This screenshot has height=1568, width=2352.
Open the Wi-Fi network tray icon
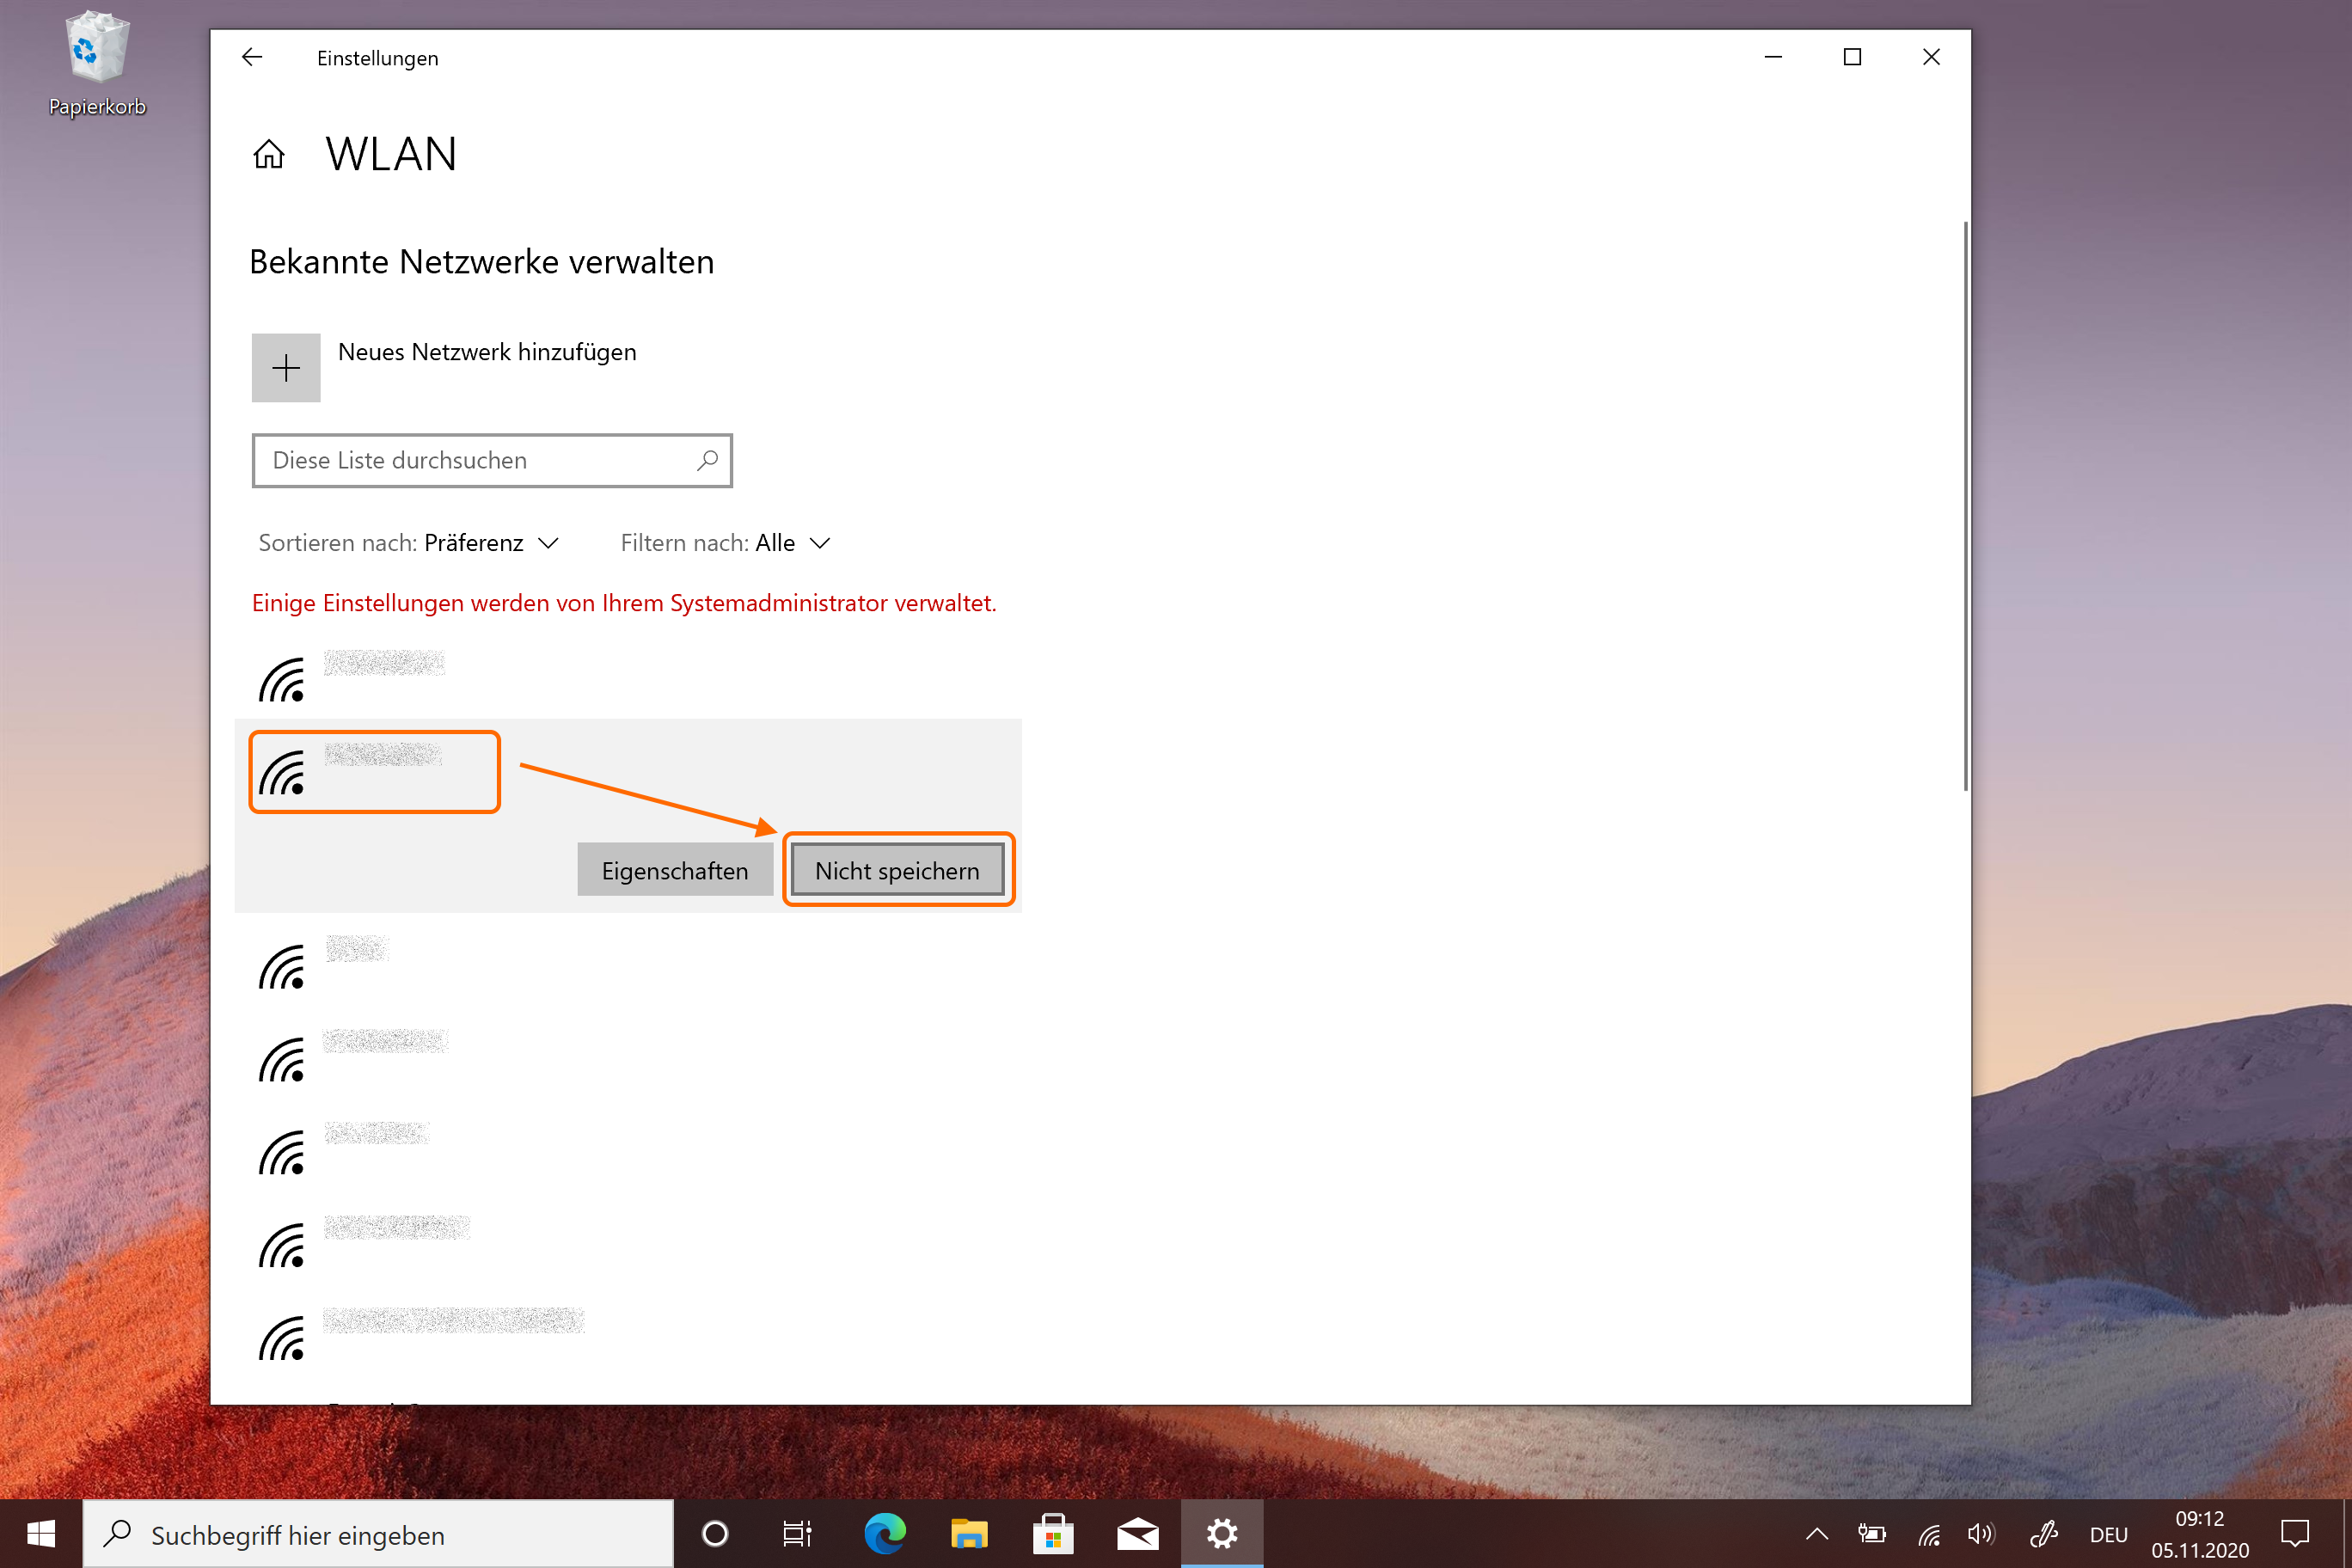(x=1929, y=1534)
